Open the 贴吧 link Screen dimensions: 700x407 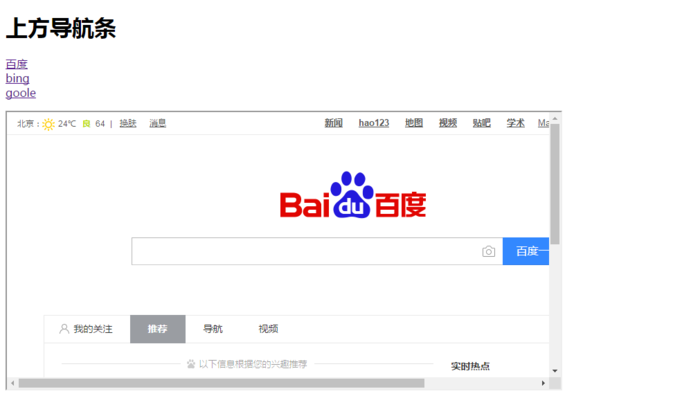click(x=482, y=123)
